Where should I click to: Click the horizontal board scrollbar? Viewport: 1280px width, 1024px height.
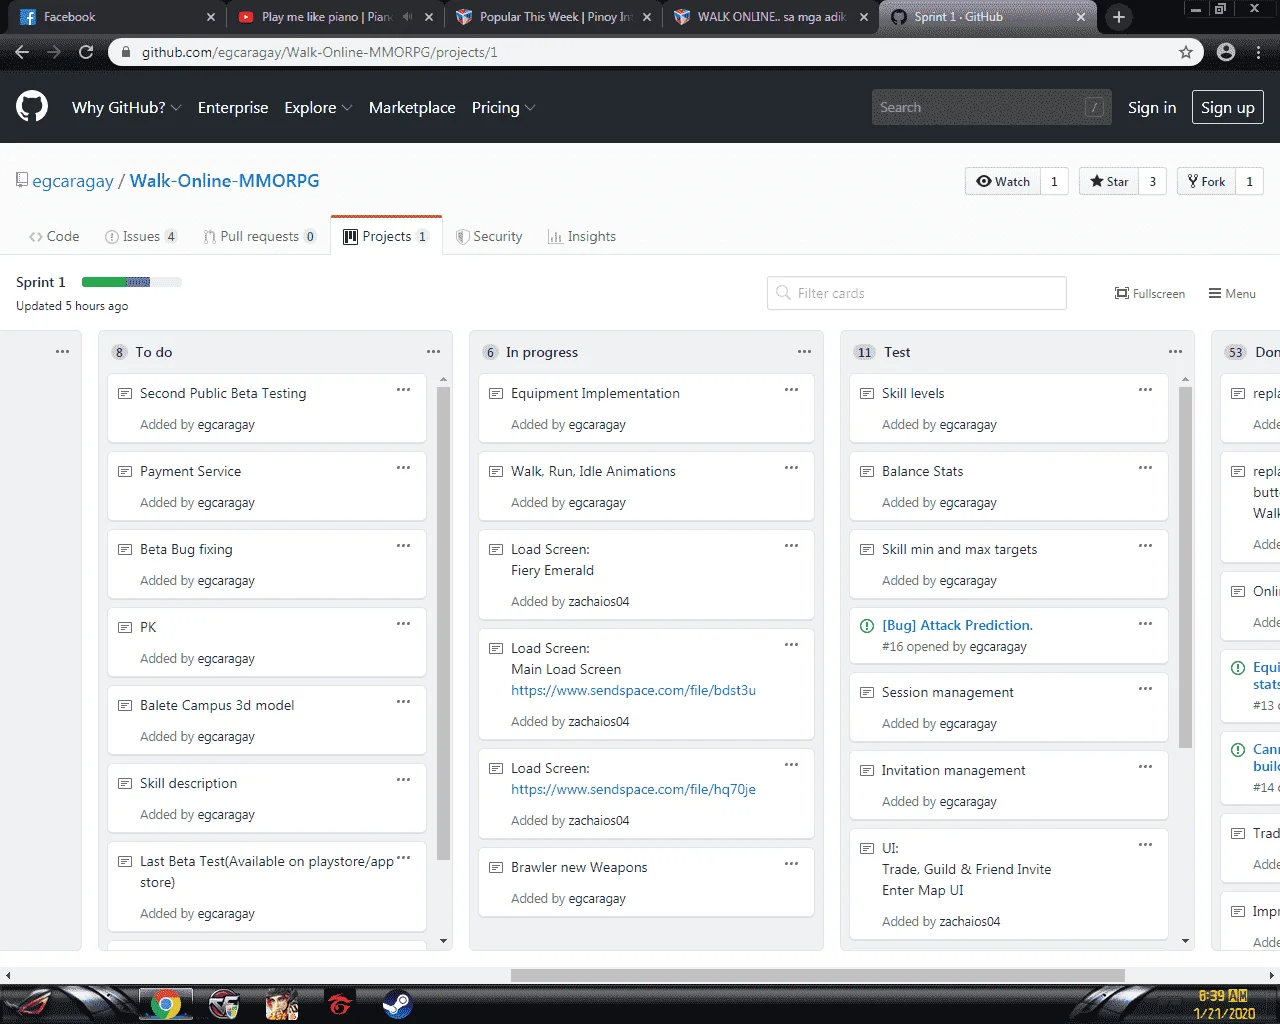click(x=818, y=975)
